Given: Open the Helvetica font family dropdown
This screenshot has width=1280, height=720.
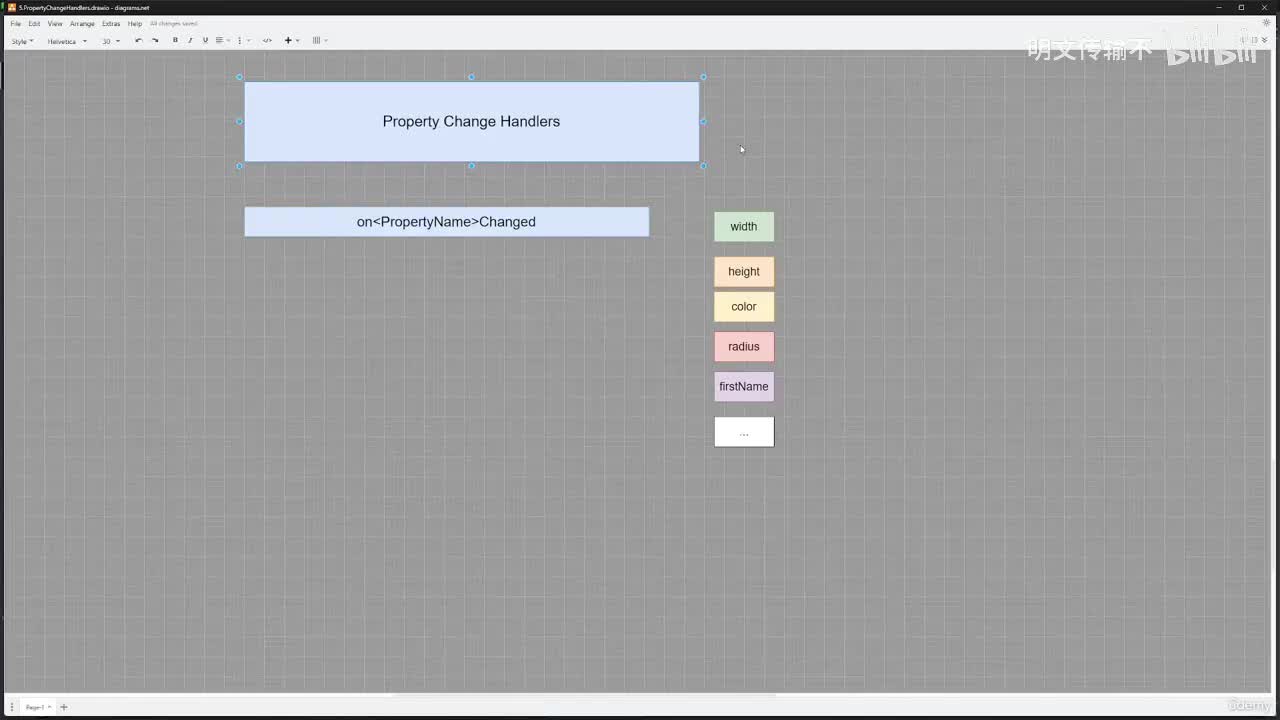Looking at the screenshot, I should point(67,41).
